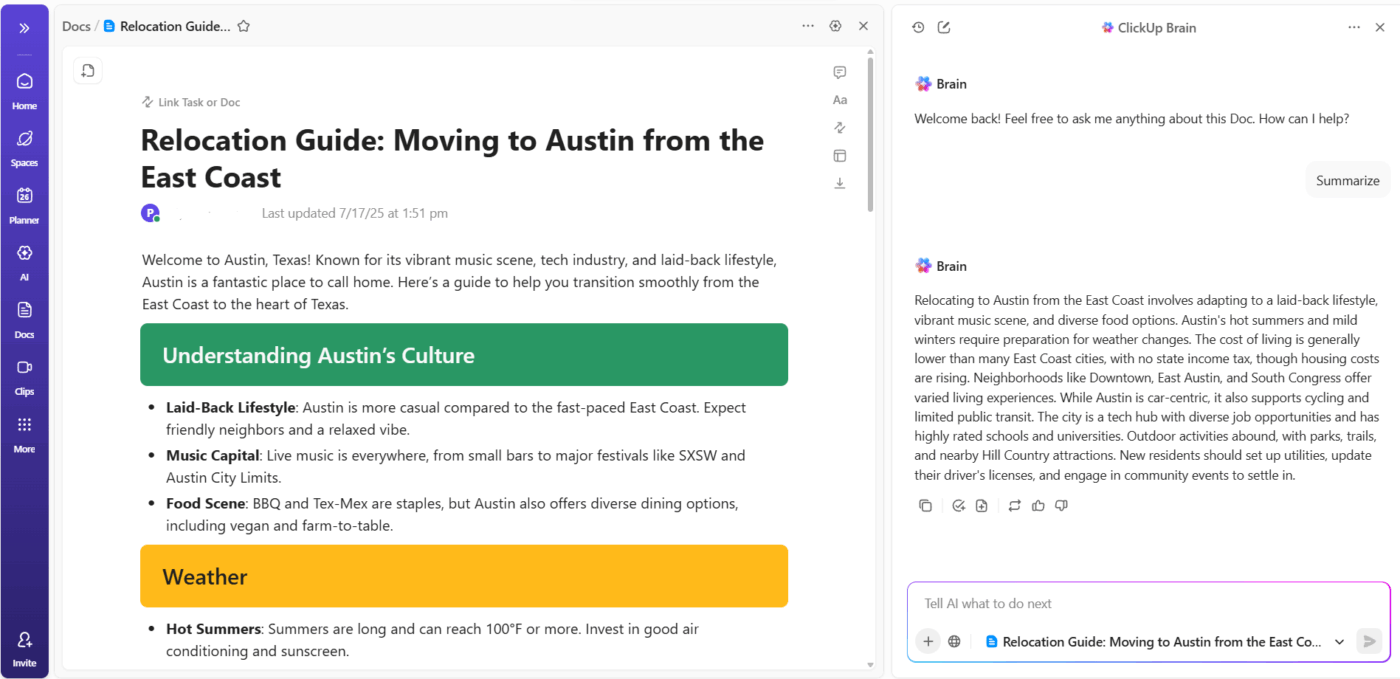This screenshot has height=679, width=1400.
Task: Click the Invite button in sidebar
Action: click(24, 647)
